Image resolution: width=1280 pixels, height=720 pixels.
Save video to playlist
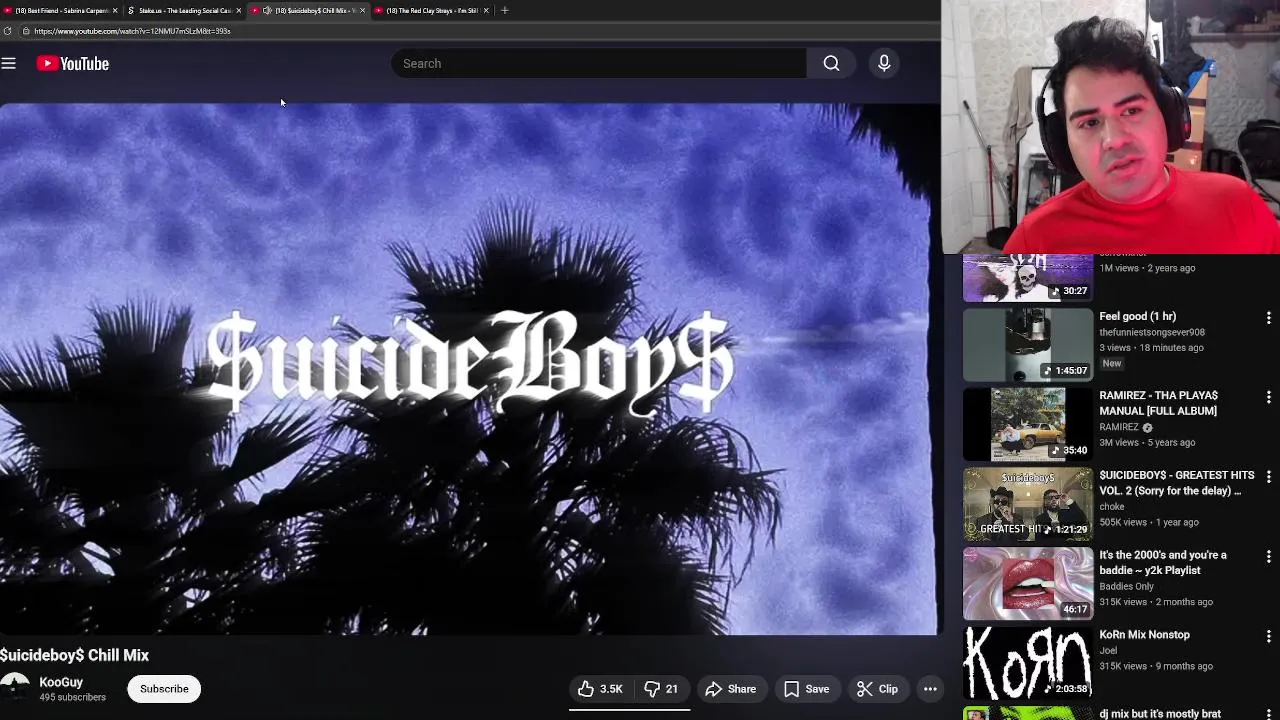(807, 689)
